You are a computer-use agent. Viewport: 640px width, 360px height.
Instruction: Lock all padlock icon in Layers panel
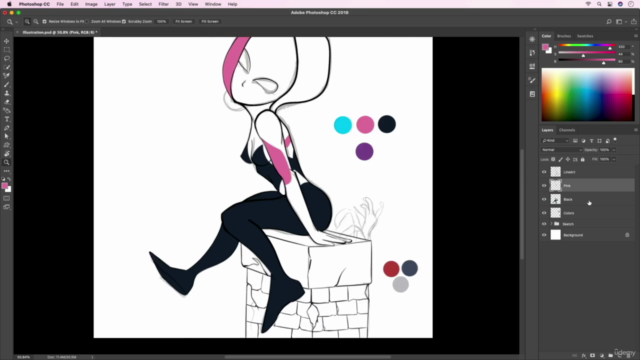pos(582,159)
